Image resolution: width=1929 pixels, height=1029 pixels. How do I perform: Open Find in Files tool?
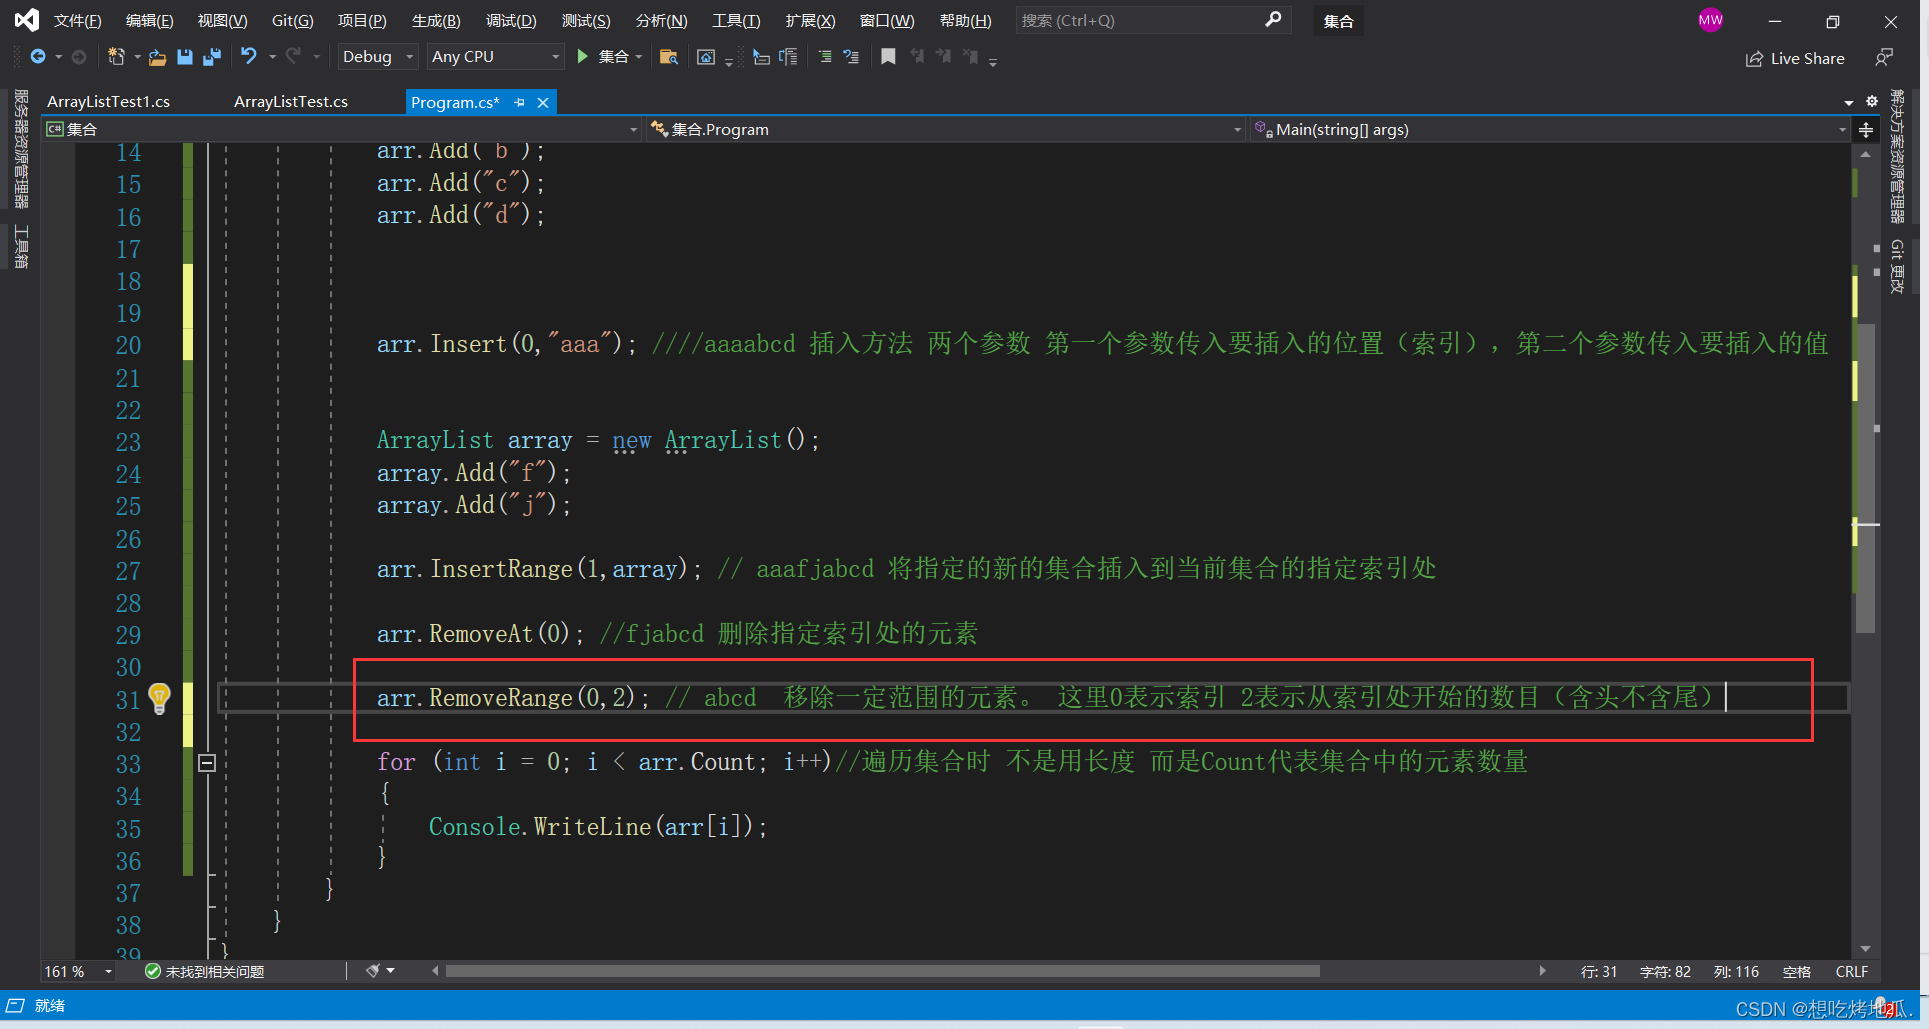(x=669, y=57)
